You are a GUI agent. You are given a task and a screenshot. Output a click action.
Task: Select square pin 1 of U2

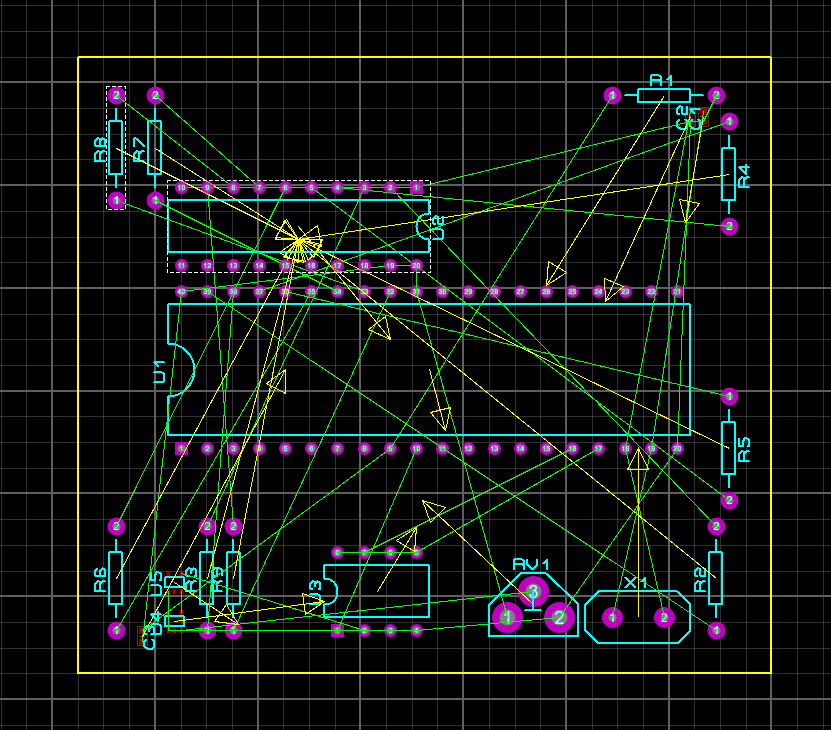[417, 187]
